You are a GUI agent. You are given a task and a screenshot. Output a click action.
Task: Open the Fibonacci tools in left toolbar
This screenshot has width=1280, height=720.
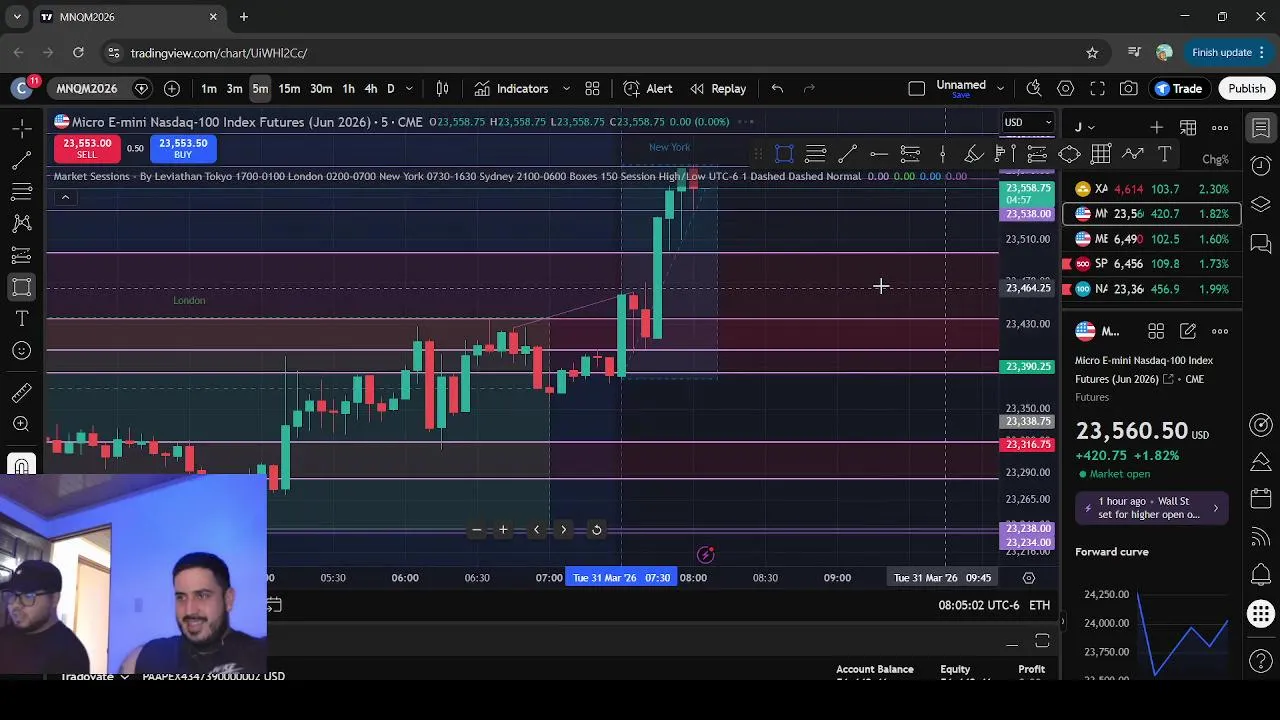pyautogui.click(x=21, y=192)
